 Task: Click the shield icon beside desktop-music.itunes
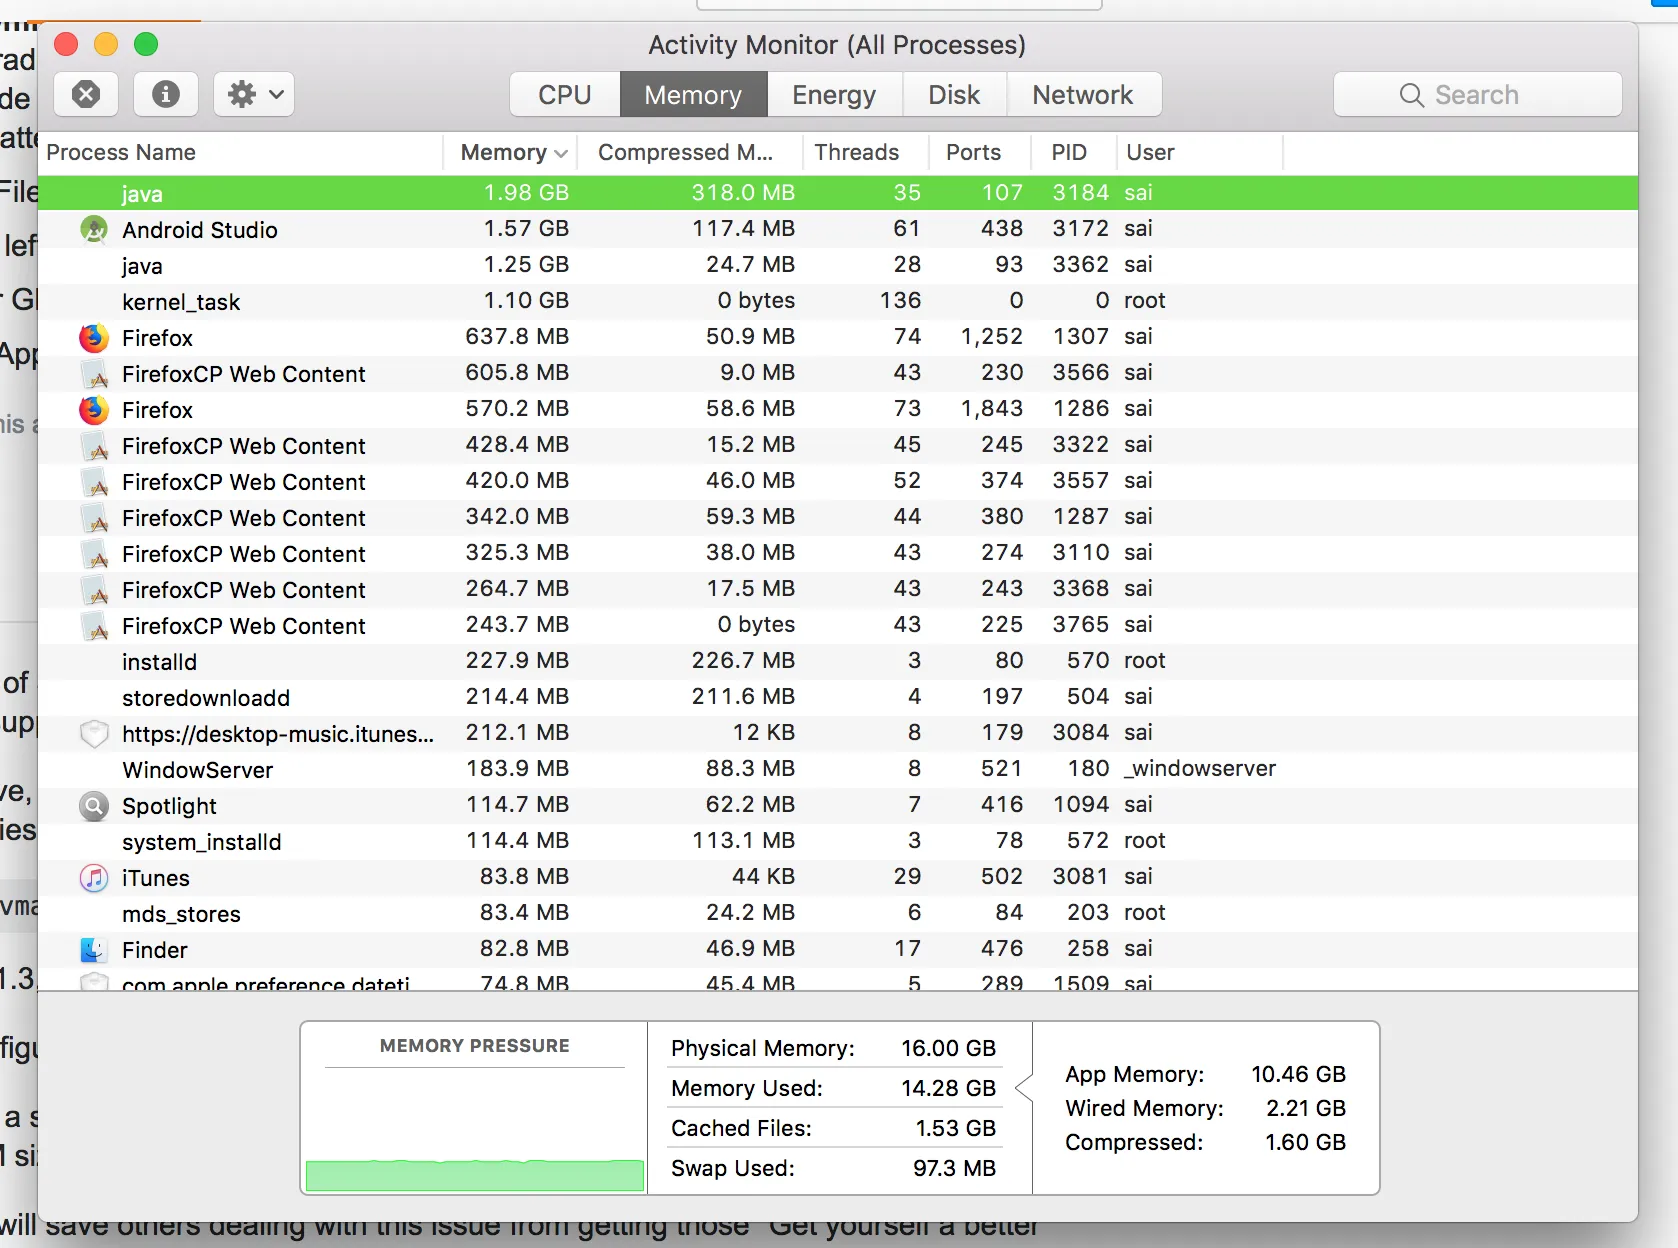pyautogui.click(x=94, y=734)
